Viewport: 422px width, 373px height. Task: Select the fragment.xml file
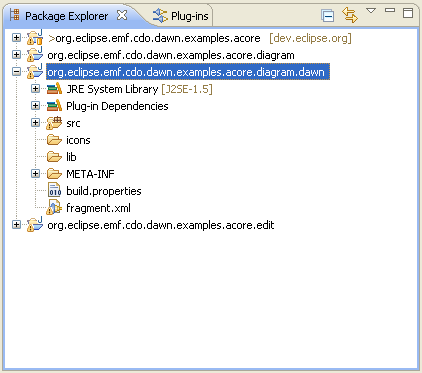tap(98, 209)
